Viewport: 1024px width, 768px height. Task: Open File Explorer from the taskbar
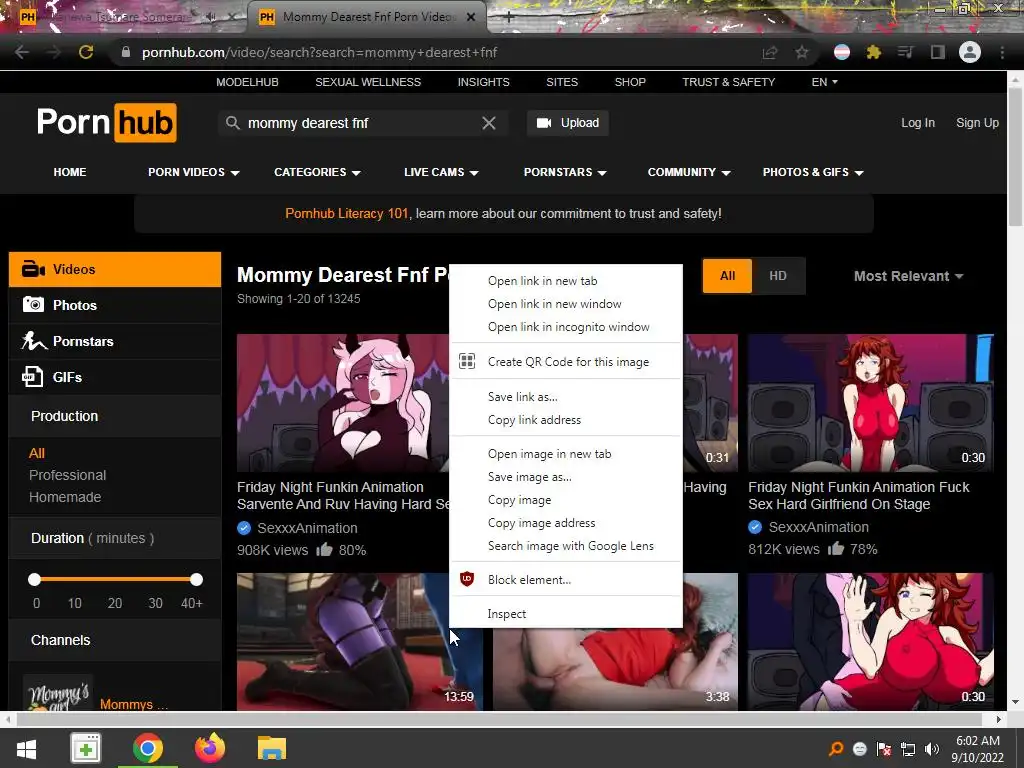pyautogui.click(x=272, y=748)
